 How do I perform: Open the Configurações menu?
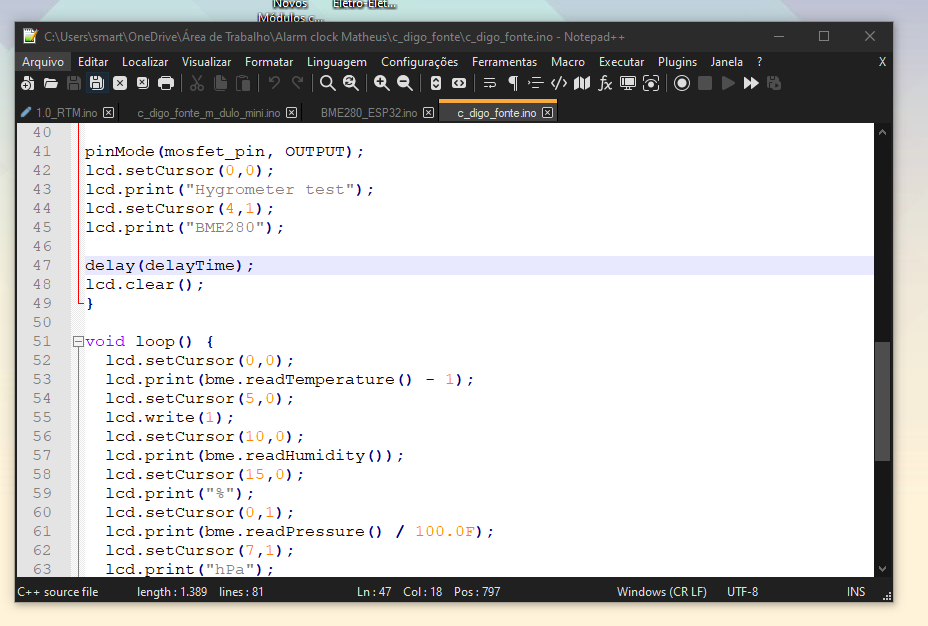point(420,62)
